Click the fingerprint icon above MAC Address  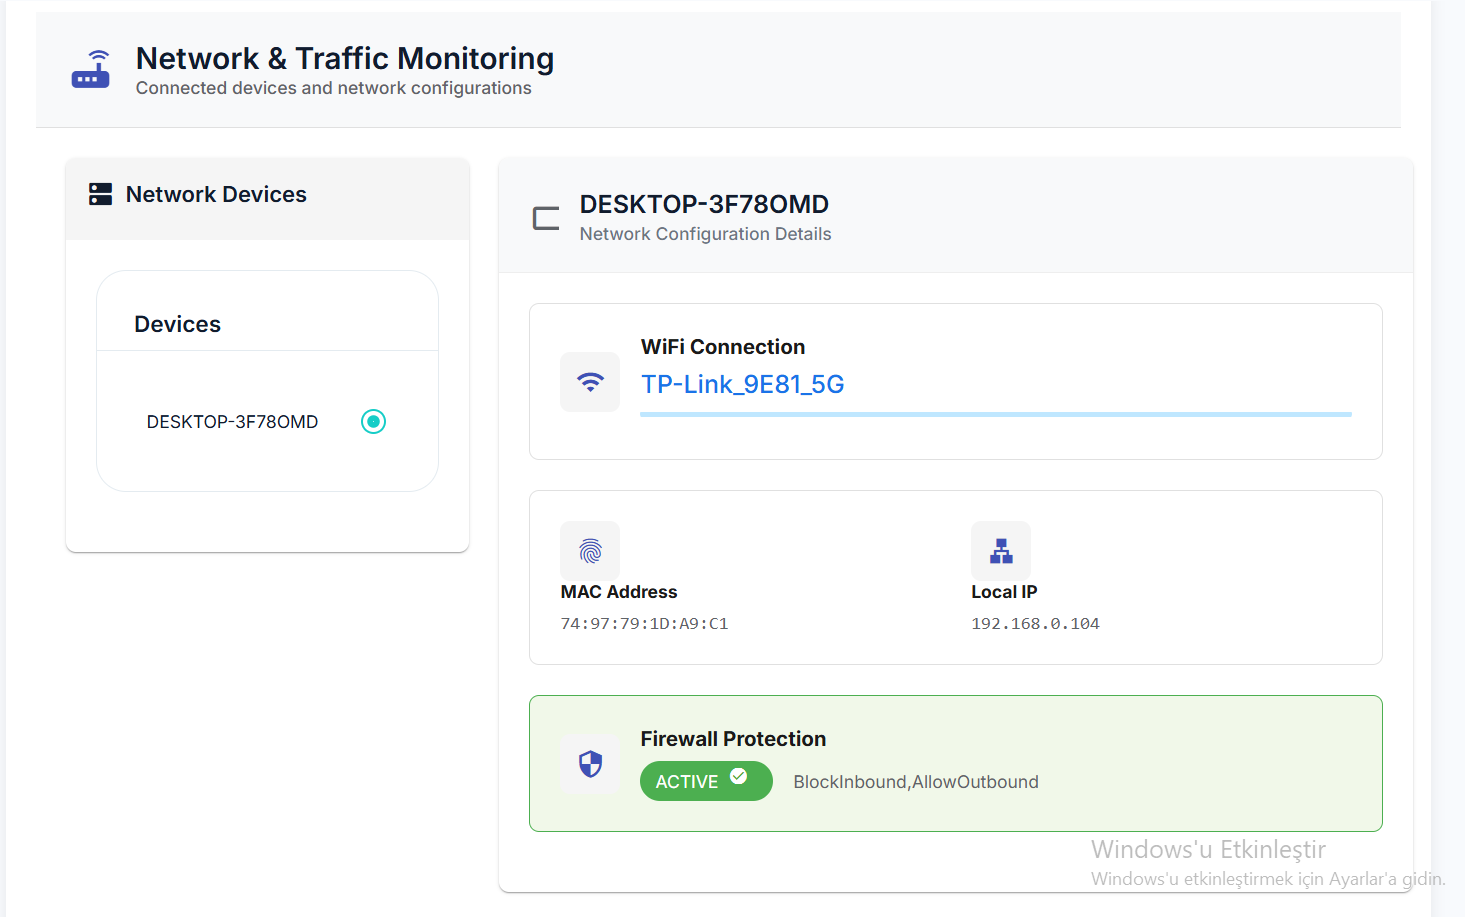point(590,550)
